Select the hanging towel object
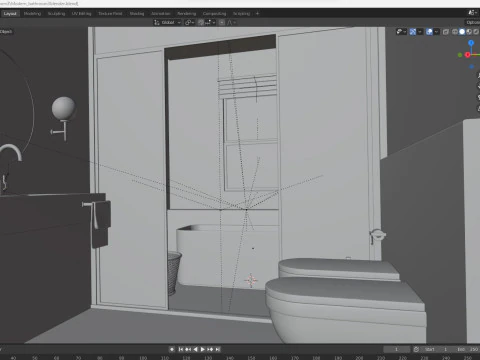This screenshot has height=360, width=480. pos(101,224)
